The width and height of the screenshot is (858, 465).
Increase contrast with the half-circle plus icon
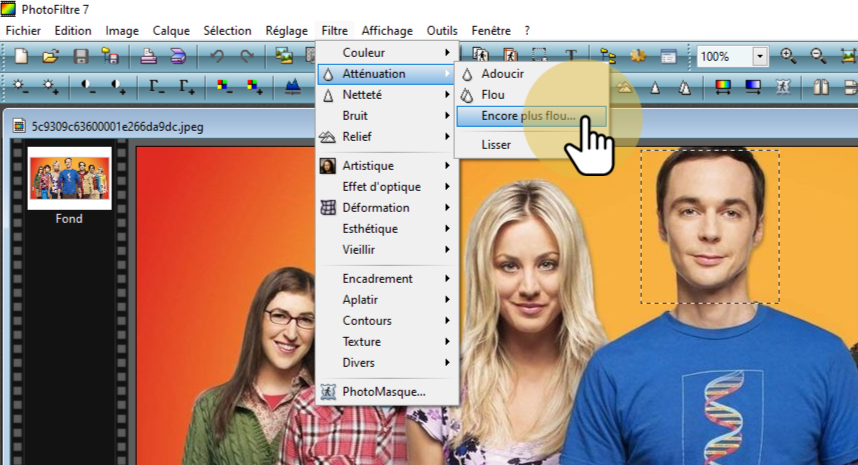tap(118, 86)
